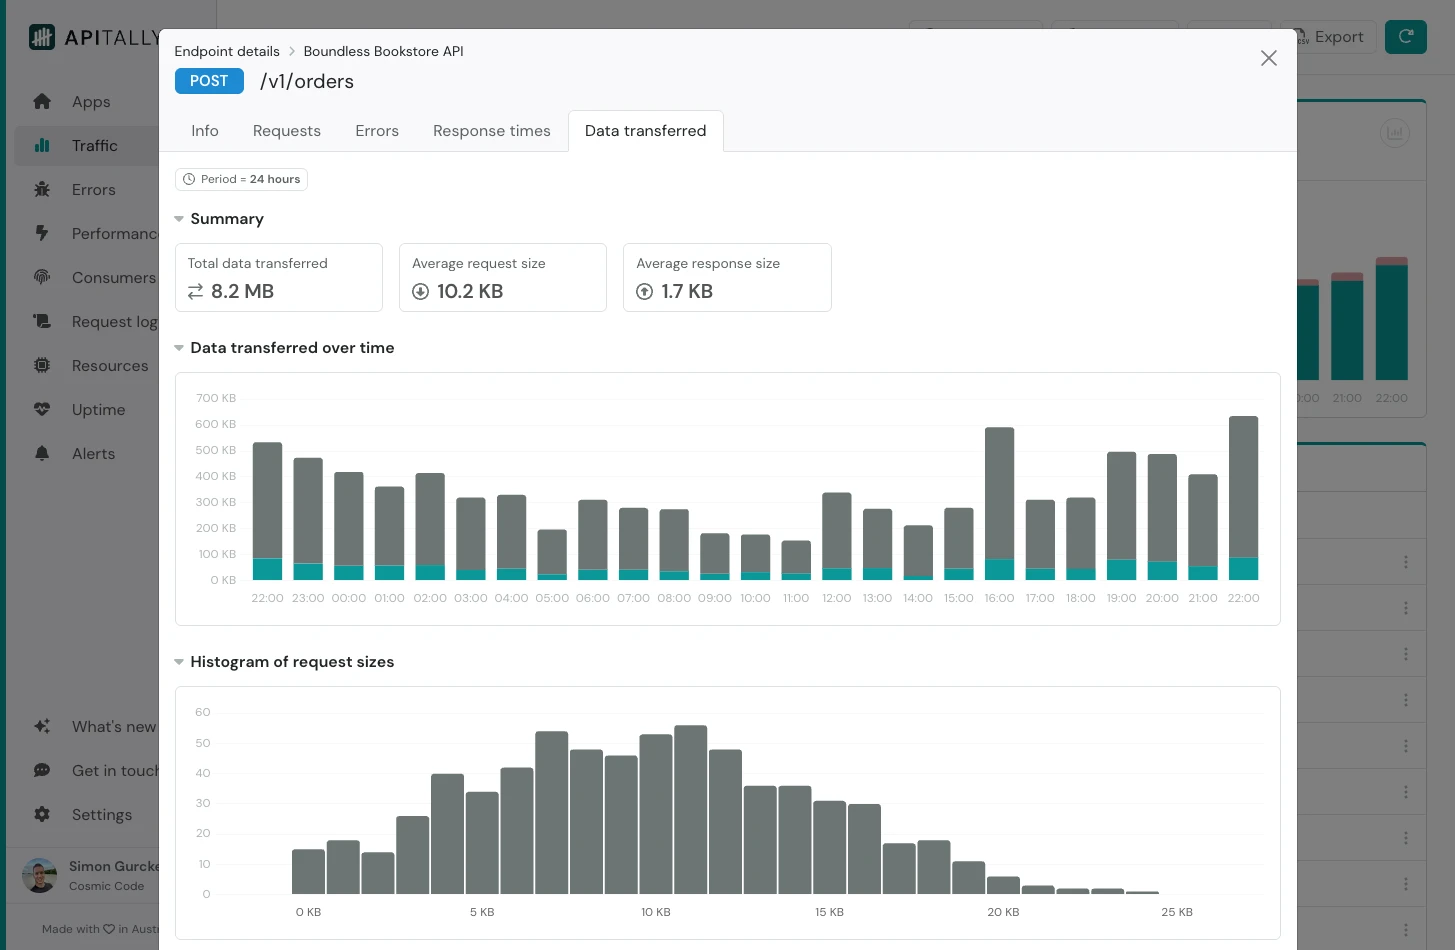Collapse the Histogram of request sizes section

point(179,661)
